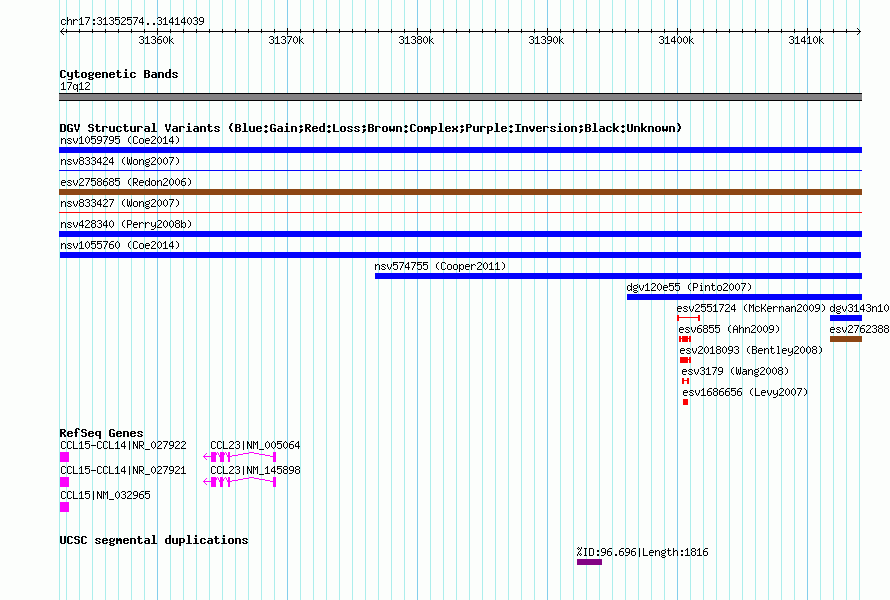Open the CCL15-CCL14|NR_027921 gene block
Screen dimensions: 890x600
tap(65, 482)
